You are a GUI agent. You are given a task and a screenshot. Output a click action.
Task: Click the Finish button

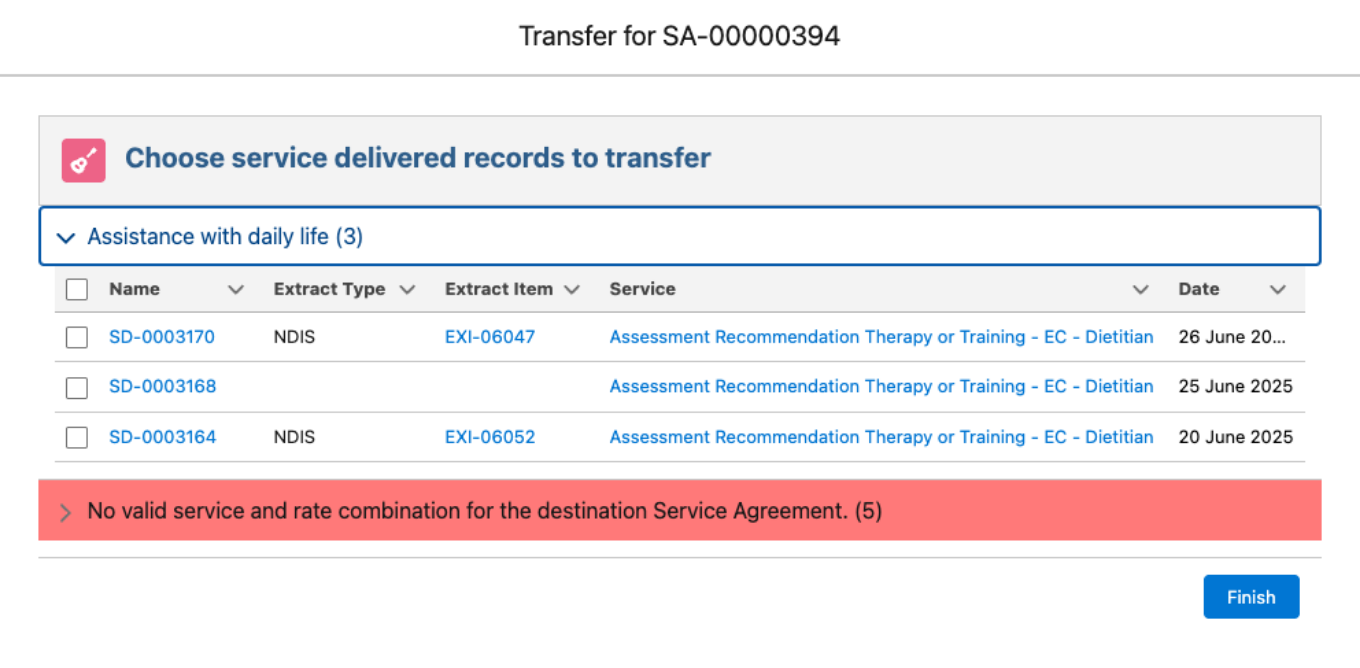pyautogui.click(x=1250, y=596)
